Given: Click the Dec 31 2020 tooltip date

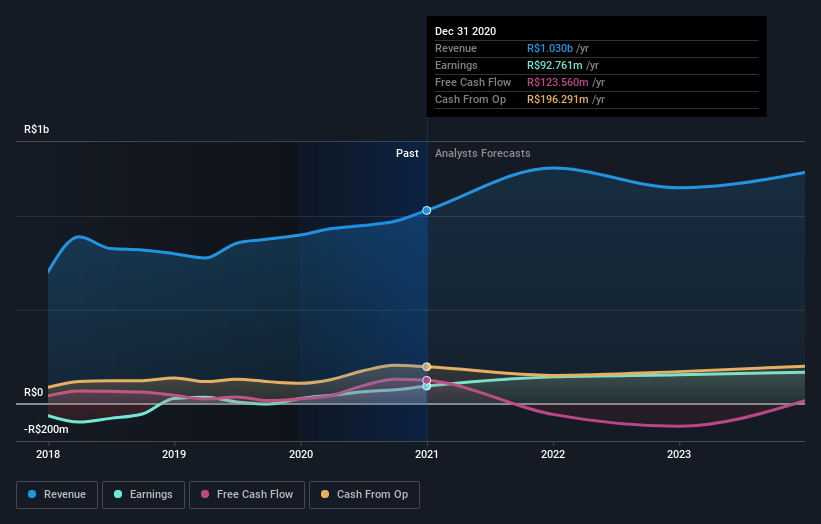Looking at the screenshot, I should [x=465, y=31].
